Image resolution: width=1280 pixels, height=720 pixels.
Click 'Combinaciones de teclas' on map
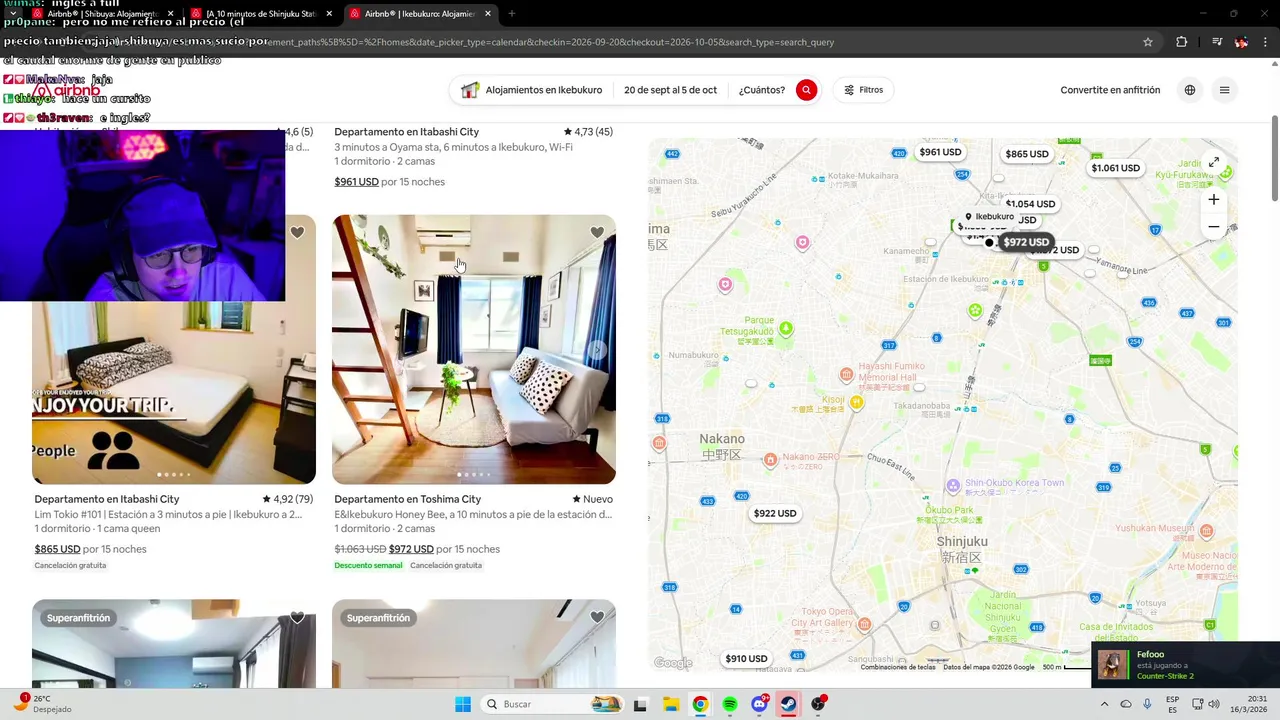point(899,667)
